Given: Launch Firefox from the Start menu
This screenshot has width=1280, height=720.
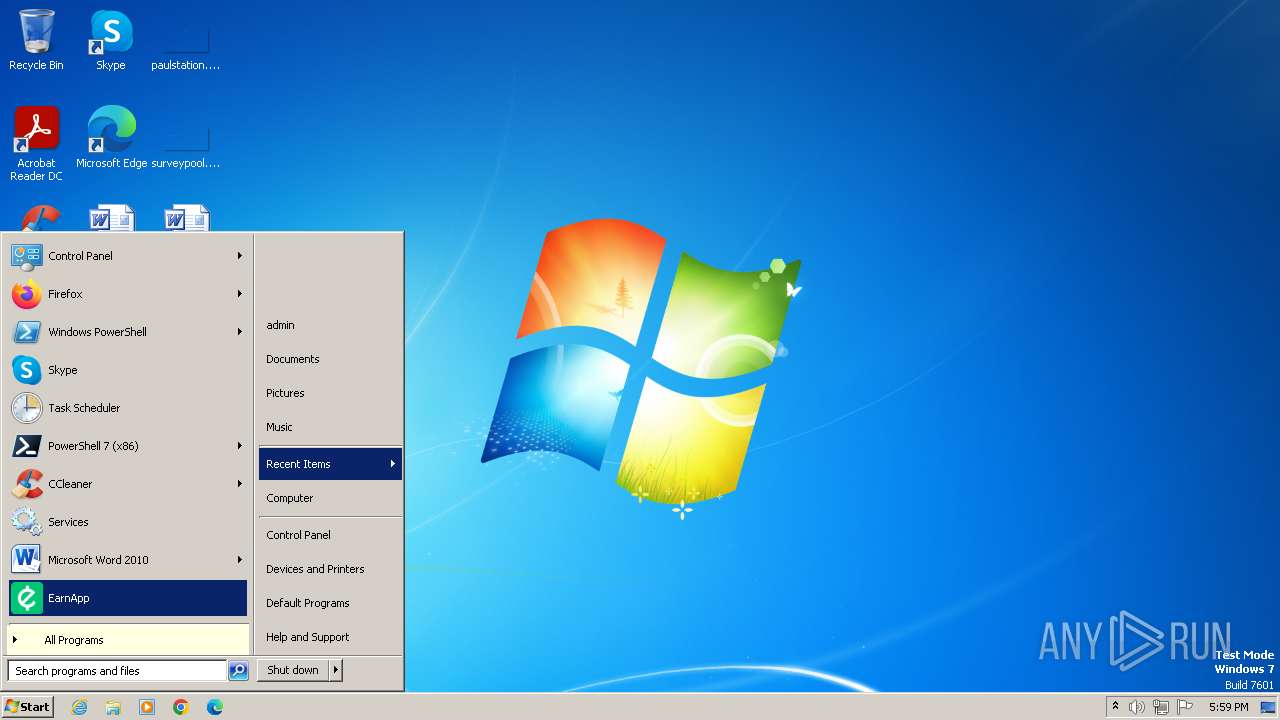Looking at the screenshot, I should [127, 294].
